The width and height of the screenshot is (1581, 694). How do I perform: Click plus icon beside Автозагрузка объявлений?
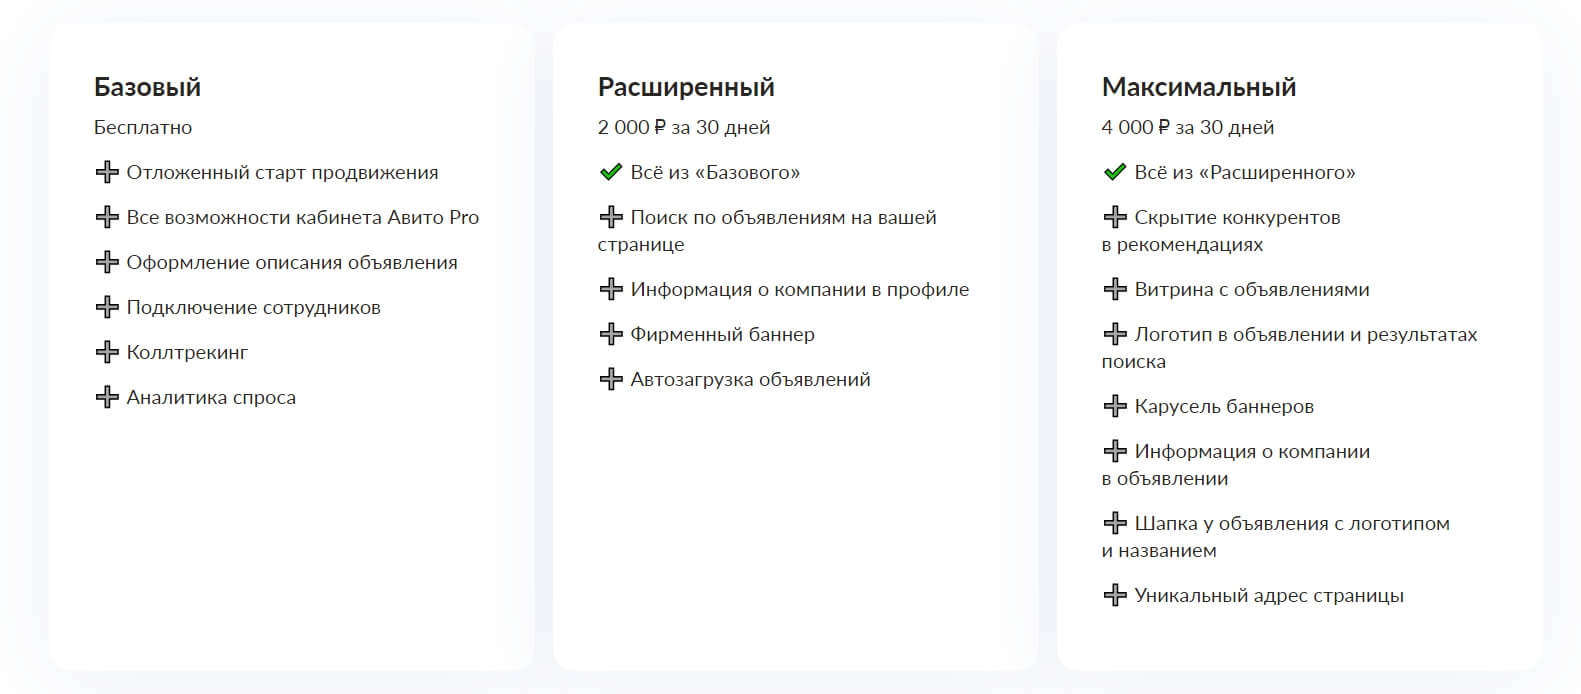[611, 379]
